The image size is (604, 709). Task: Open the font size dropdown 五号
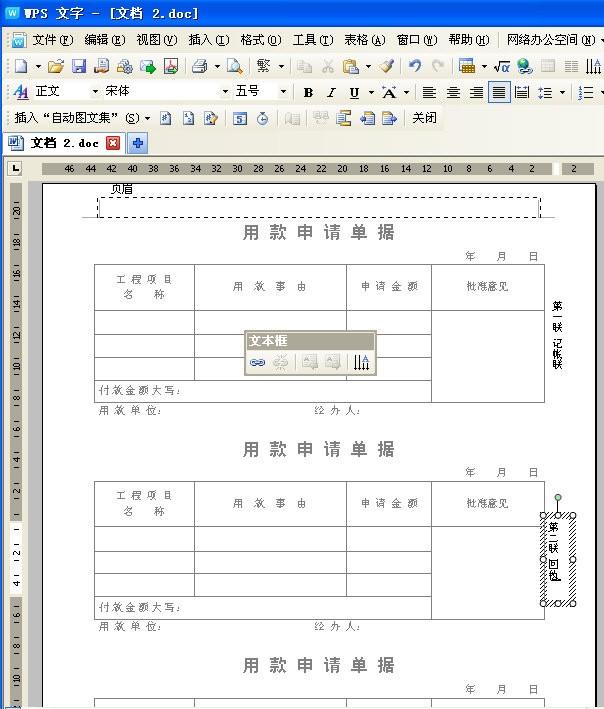click(x=283, y=92)
